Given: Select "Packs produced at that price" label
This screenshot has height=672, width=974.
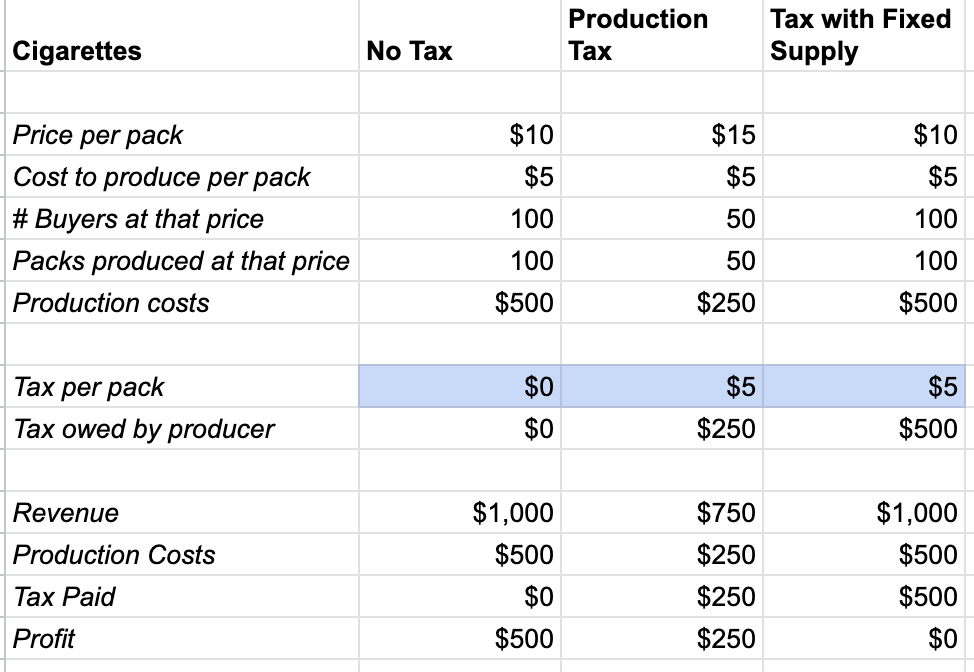Looking at the screenshot, I should coord(182,260).
